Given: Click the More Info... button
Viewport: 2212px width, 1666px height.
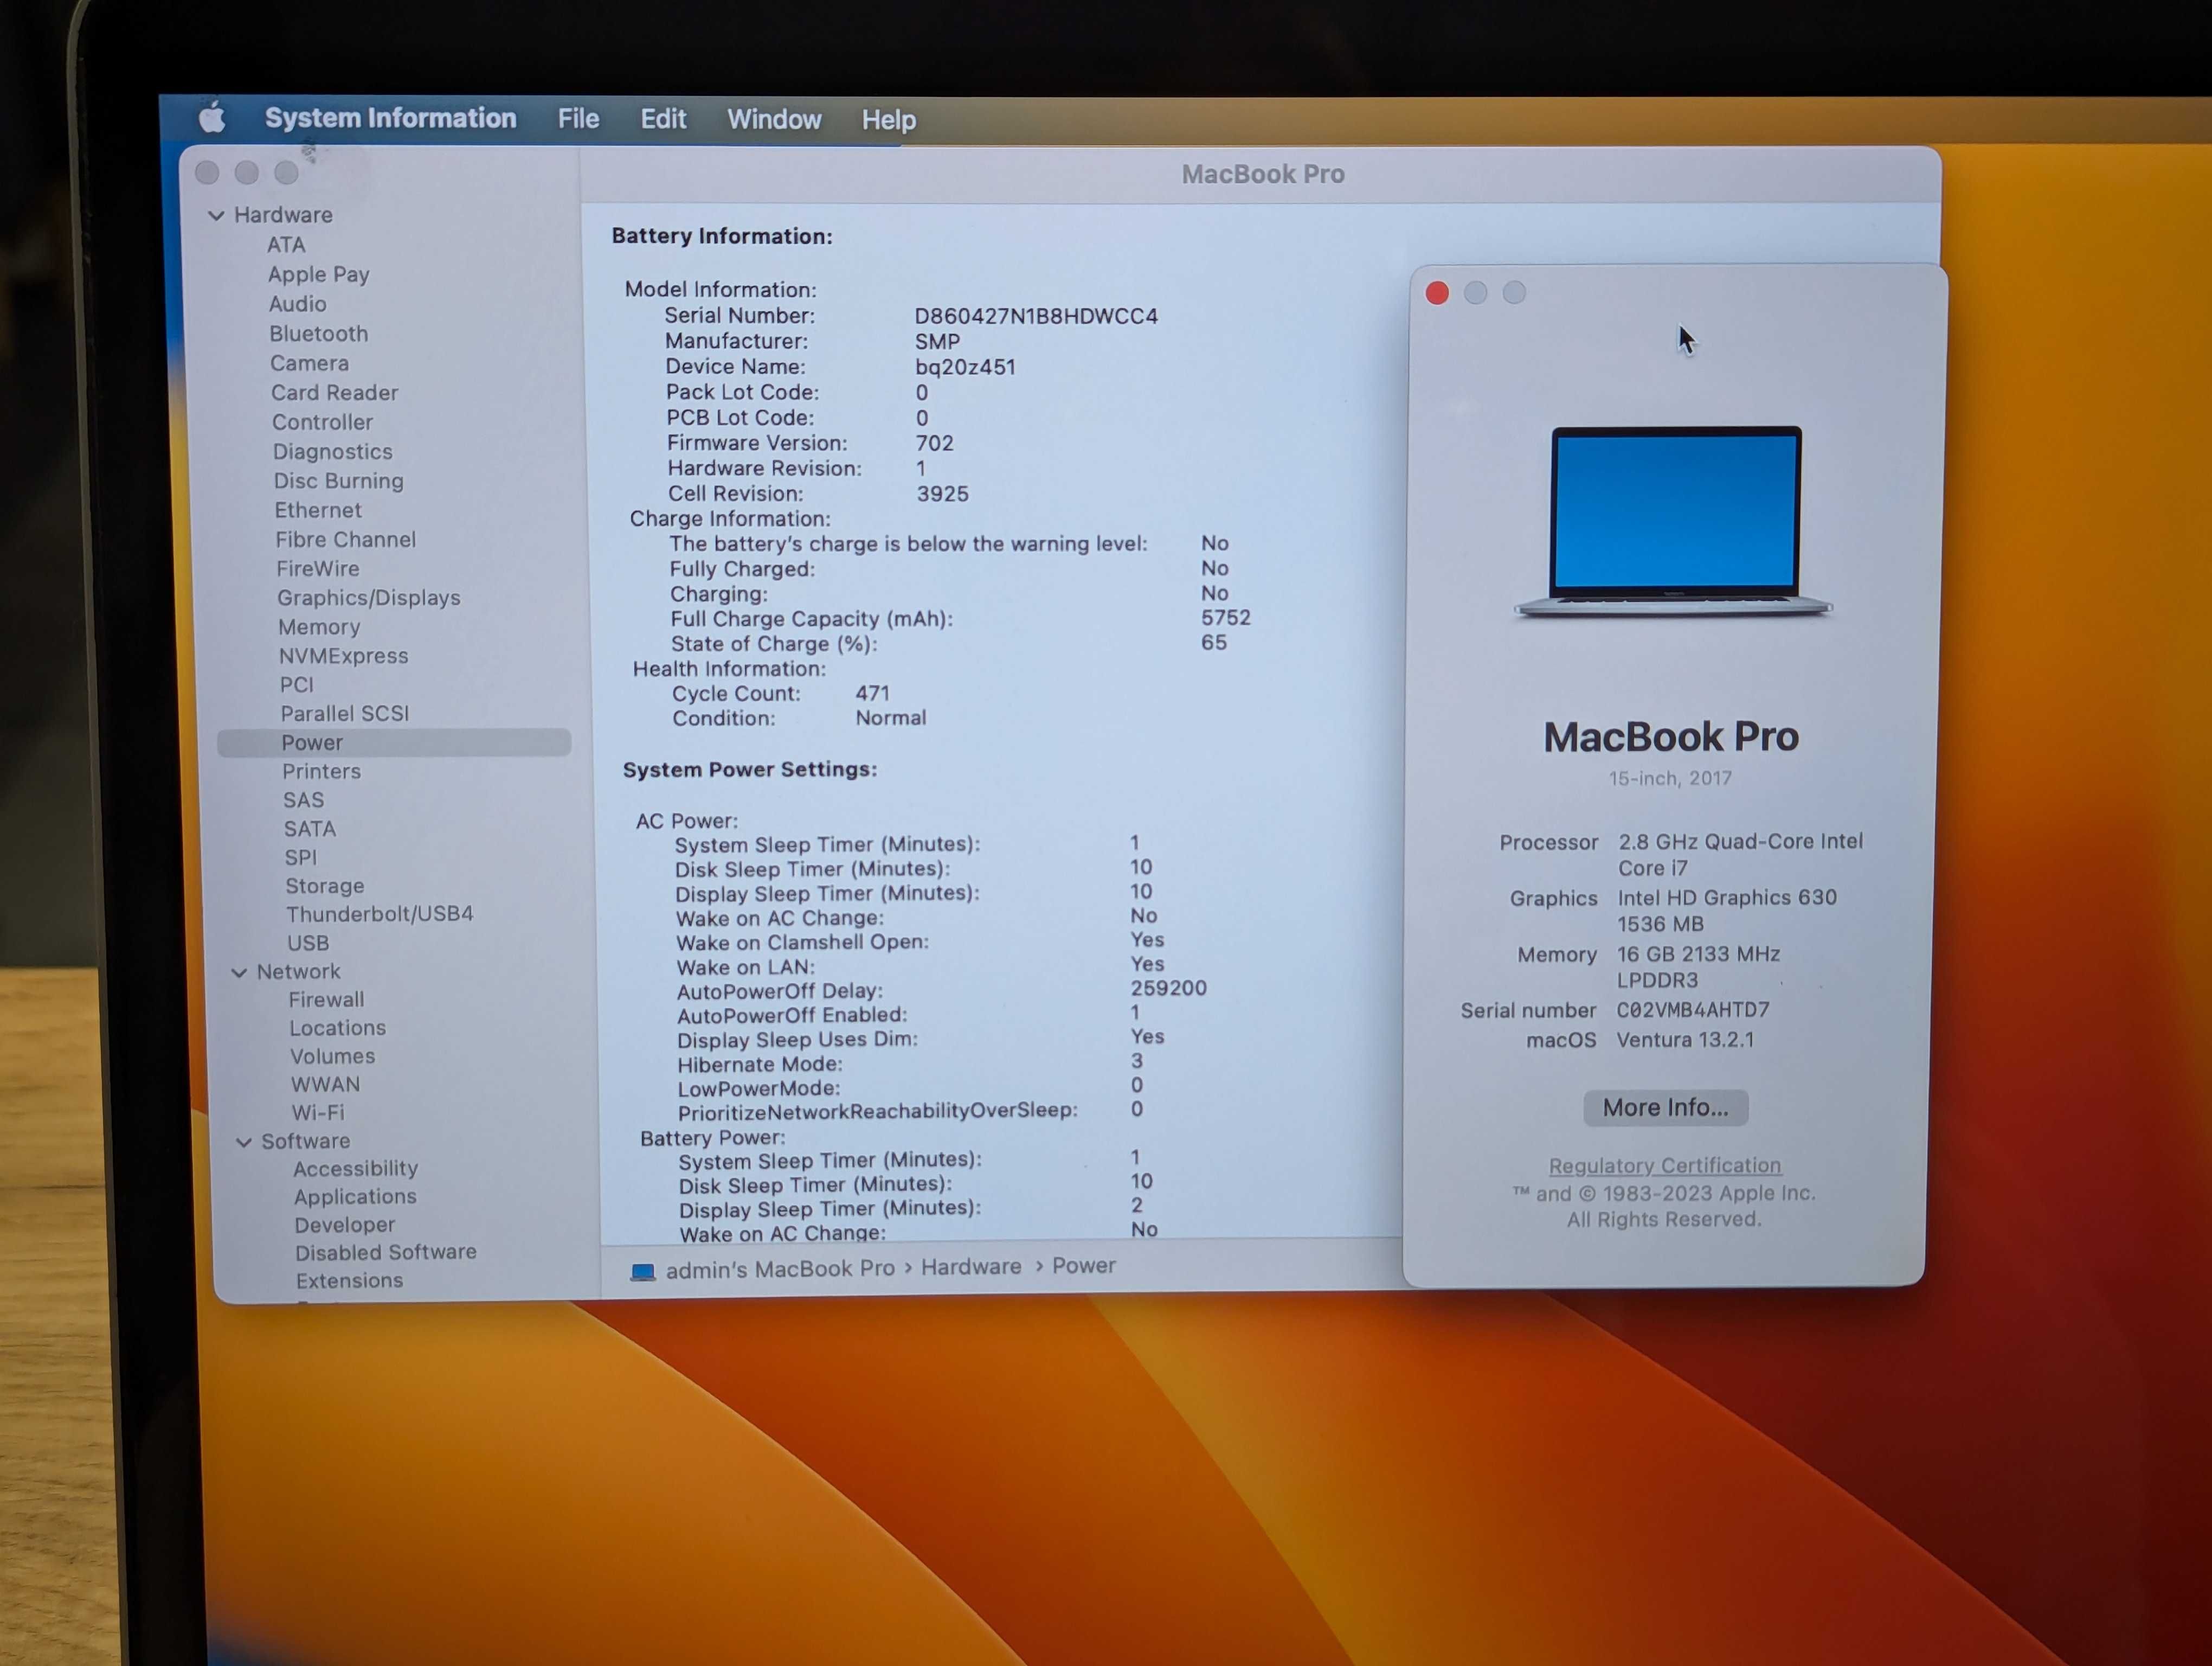Looking at the screenshot, I should (1665, 1107).
